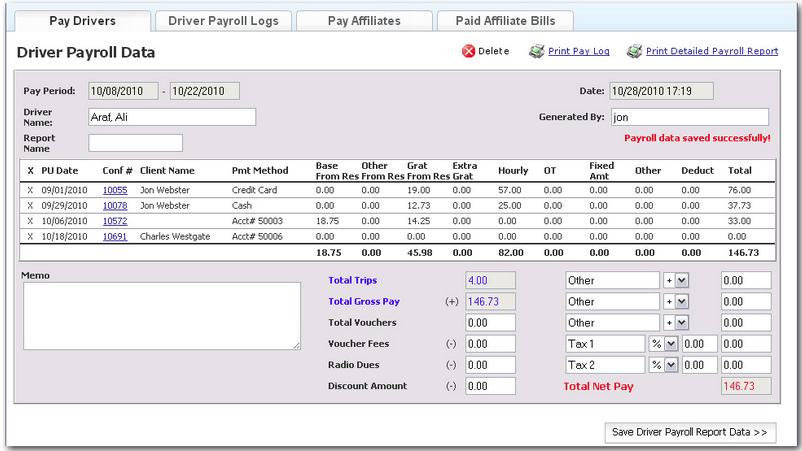Open the % dropdown next to Tax 1
Screen dimensions: 802x451
(x=671, y=344)
